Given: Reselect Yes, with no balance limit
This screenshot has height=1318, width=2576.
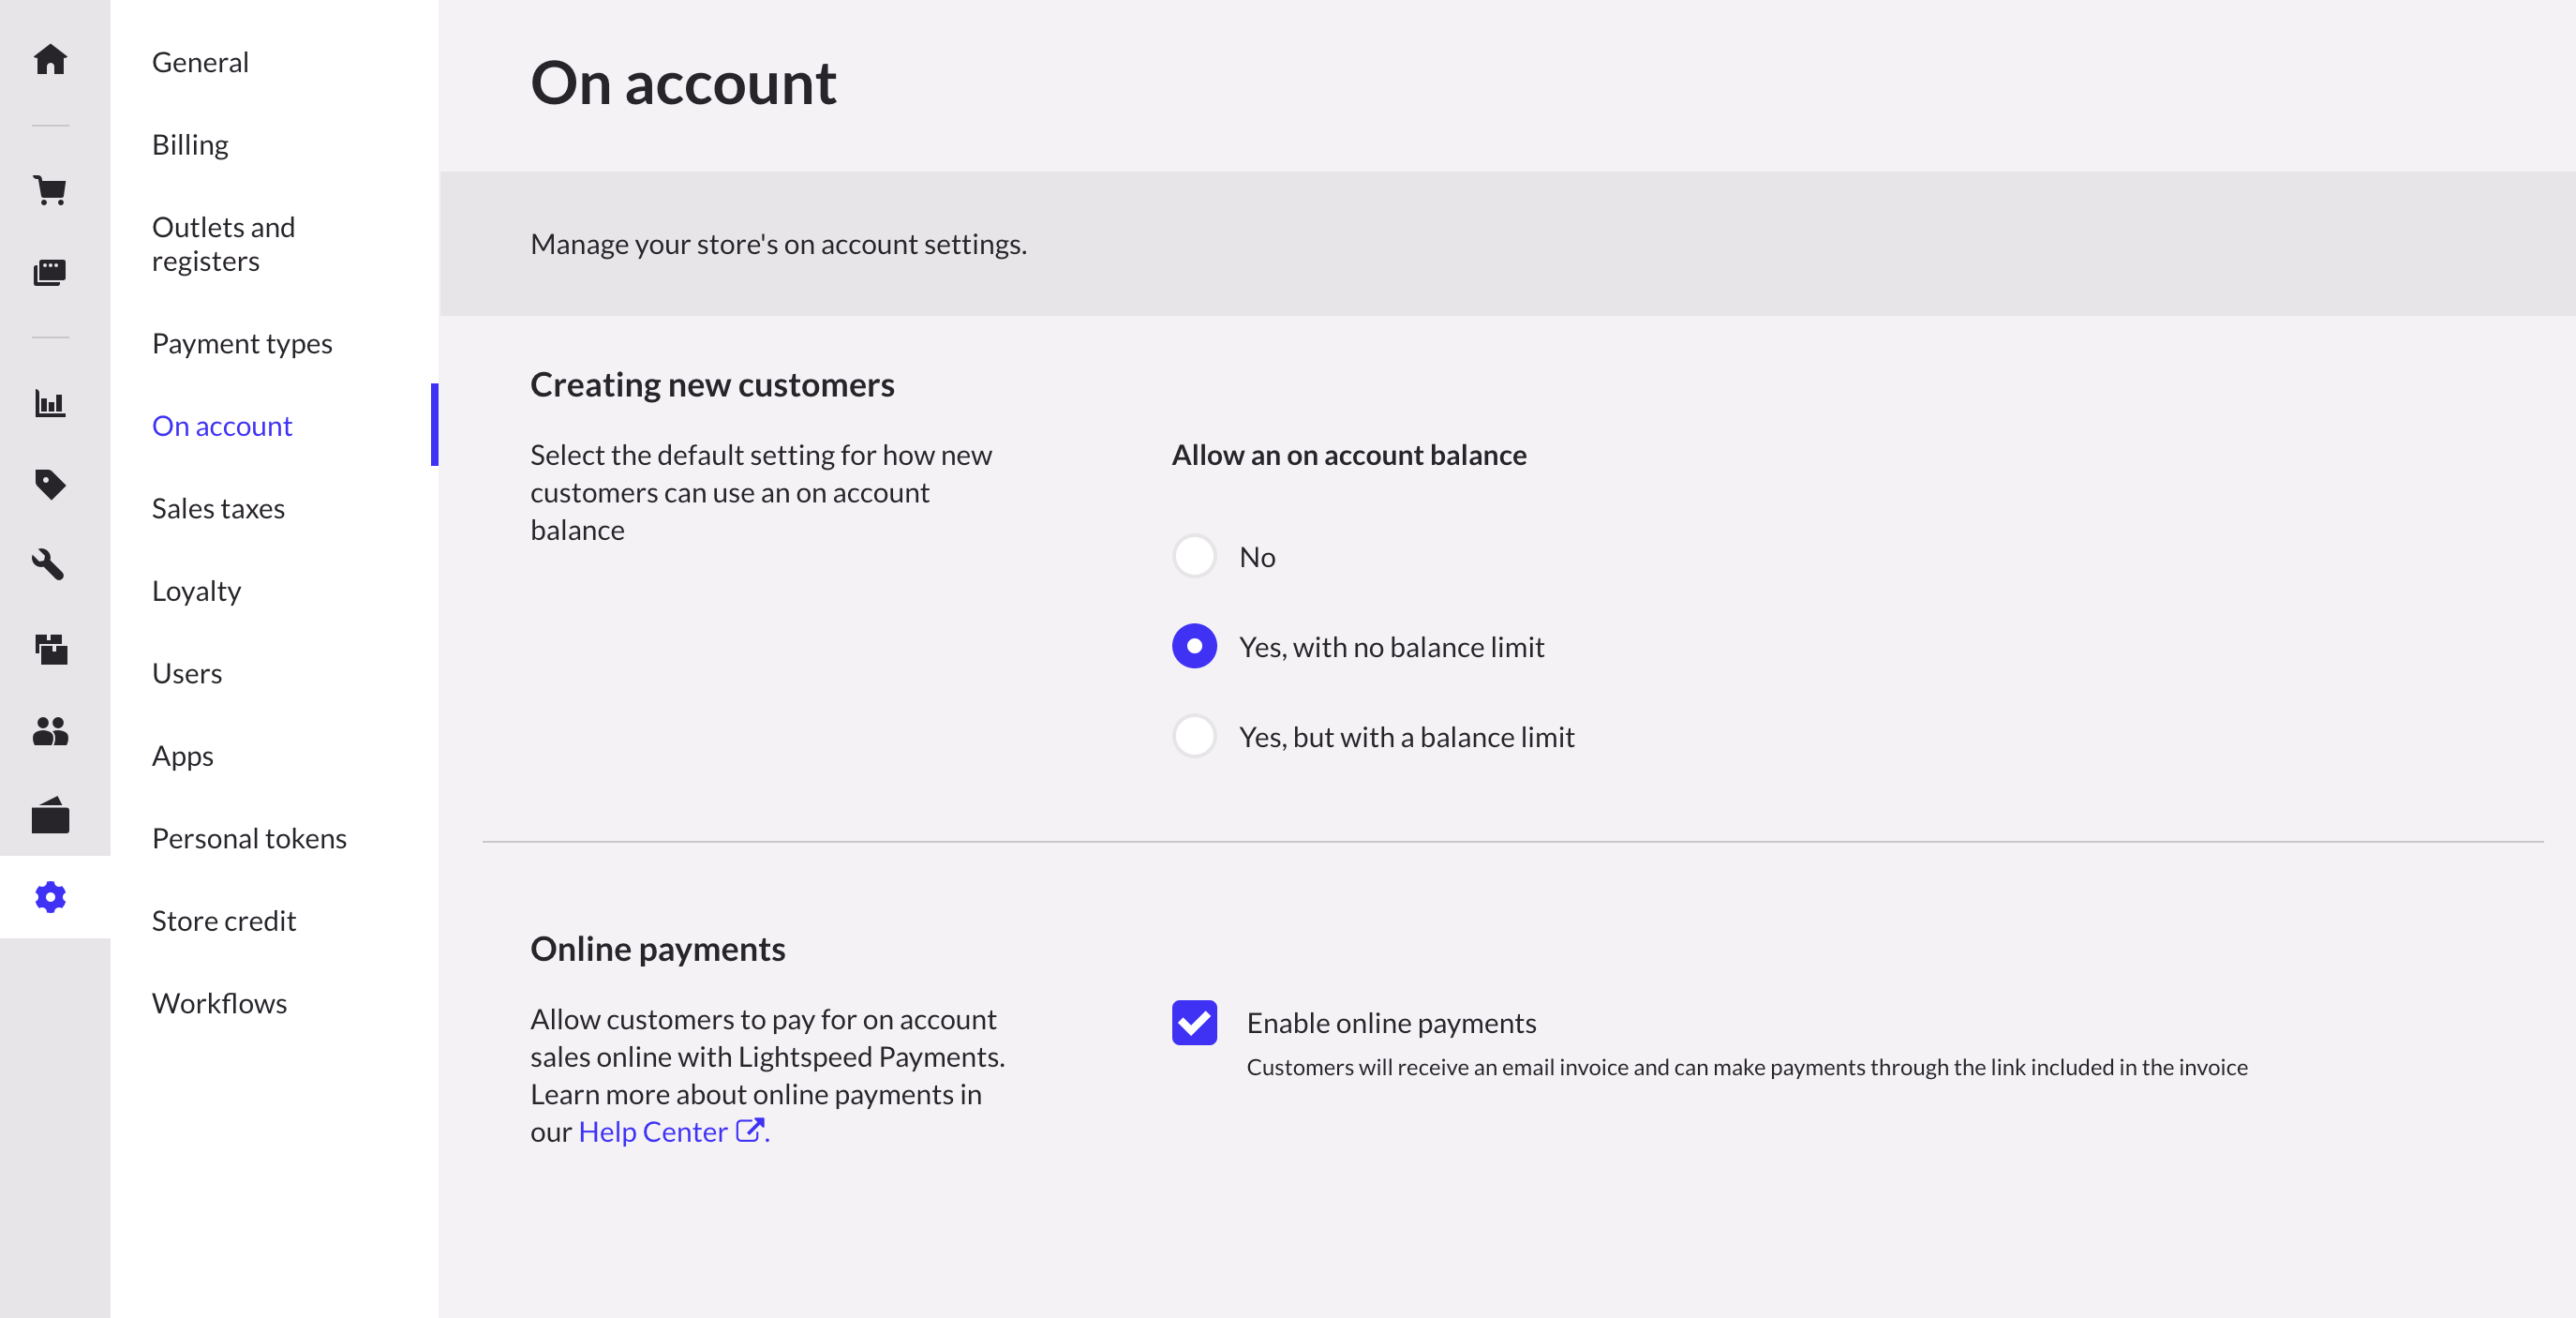Looking at the screenshot, I should pos(1194,647).
